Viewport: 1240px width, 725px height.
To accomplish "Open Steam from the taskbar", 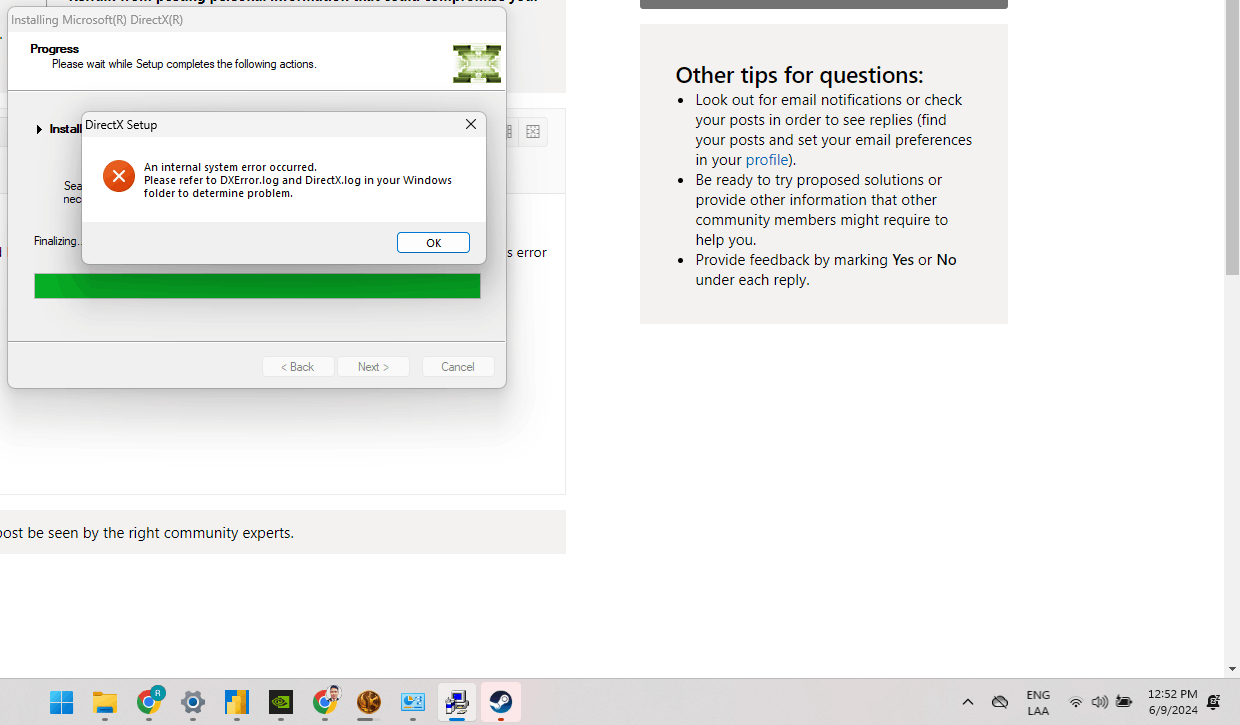I will [501, 703].
